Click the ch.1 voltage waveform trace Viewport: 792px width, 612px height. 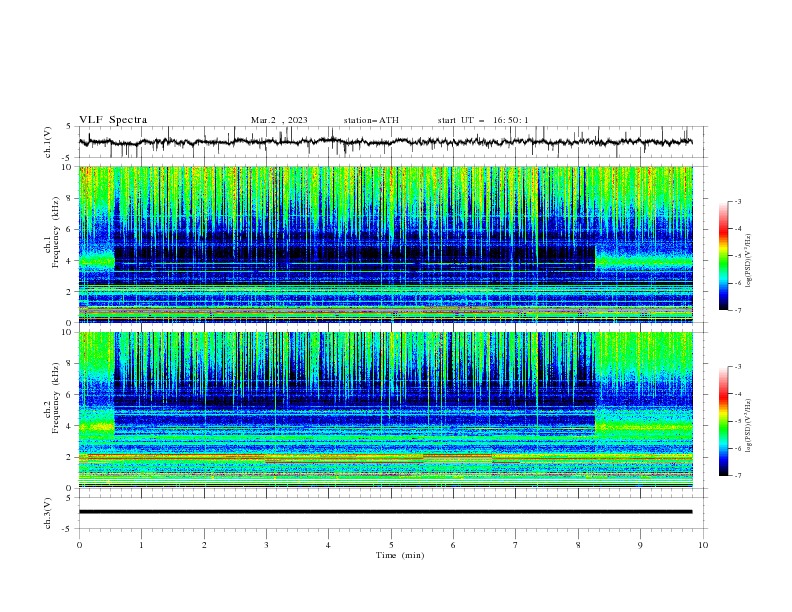(385, 142)
